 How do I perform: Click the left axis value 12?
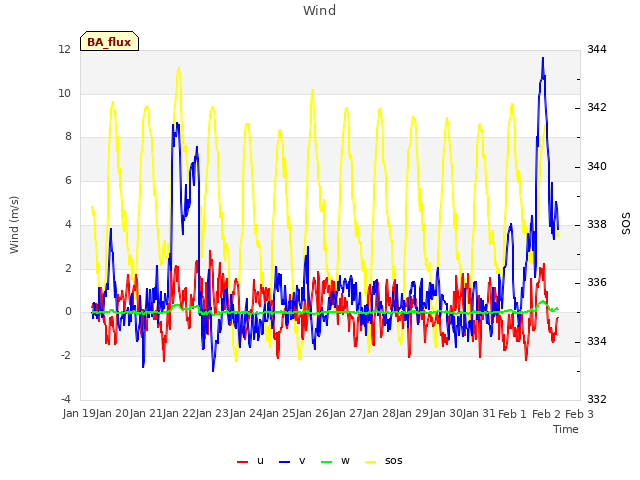[x=64, y=49]
